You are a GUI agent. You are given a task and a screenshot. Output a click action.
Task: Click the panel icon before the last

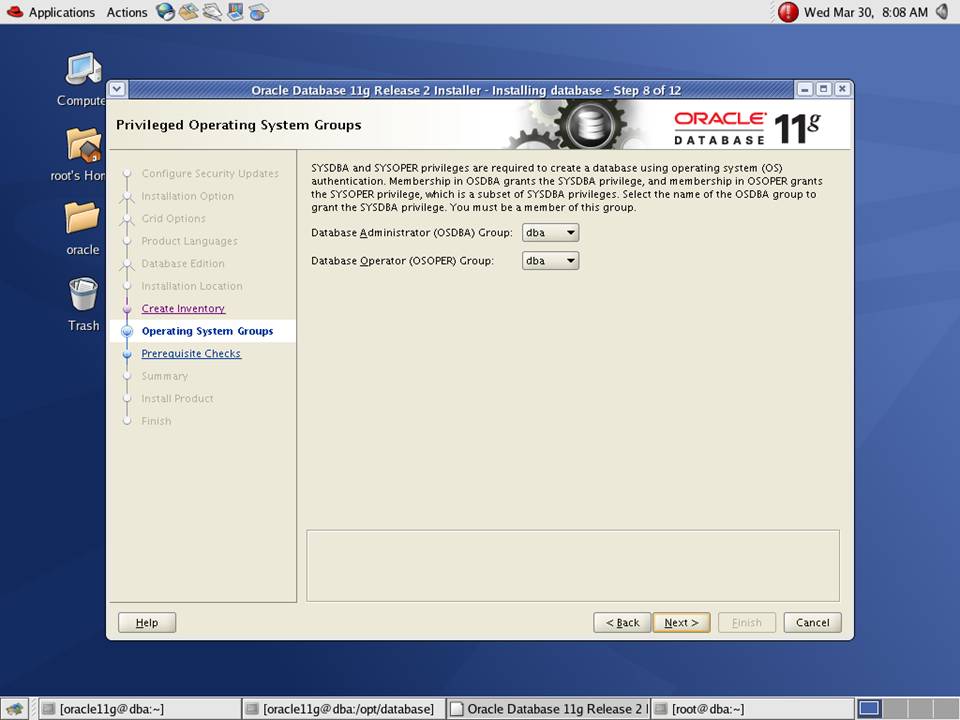235,12
